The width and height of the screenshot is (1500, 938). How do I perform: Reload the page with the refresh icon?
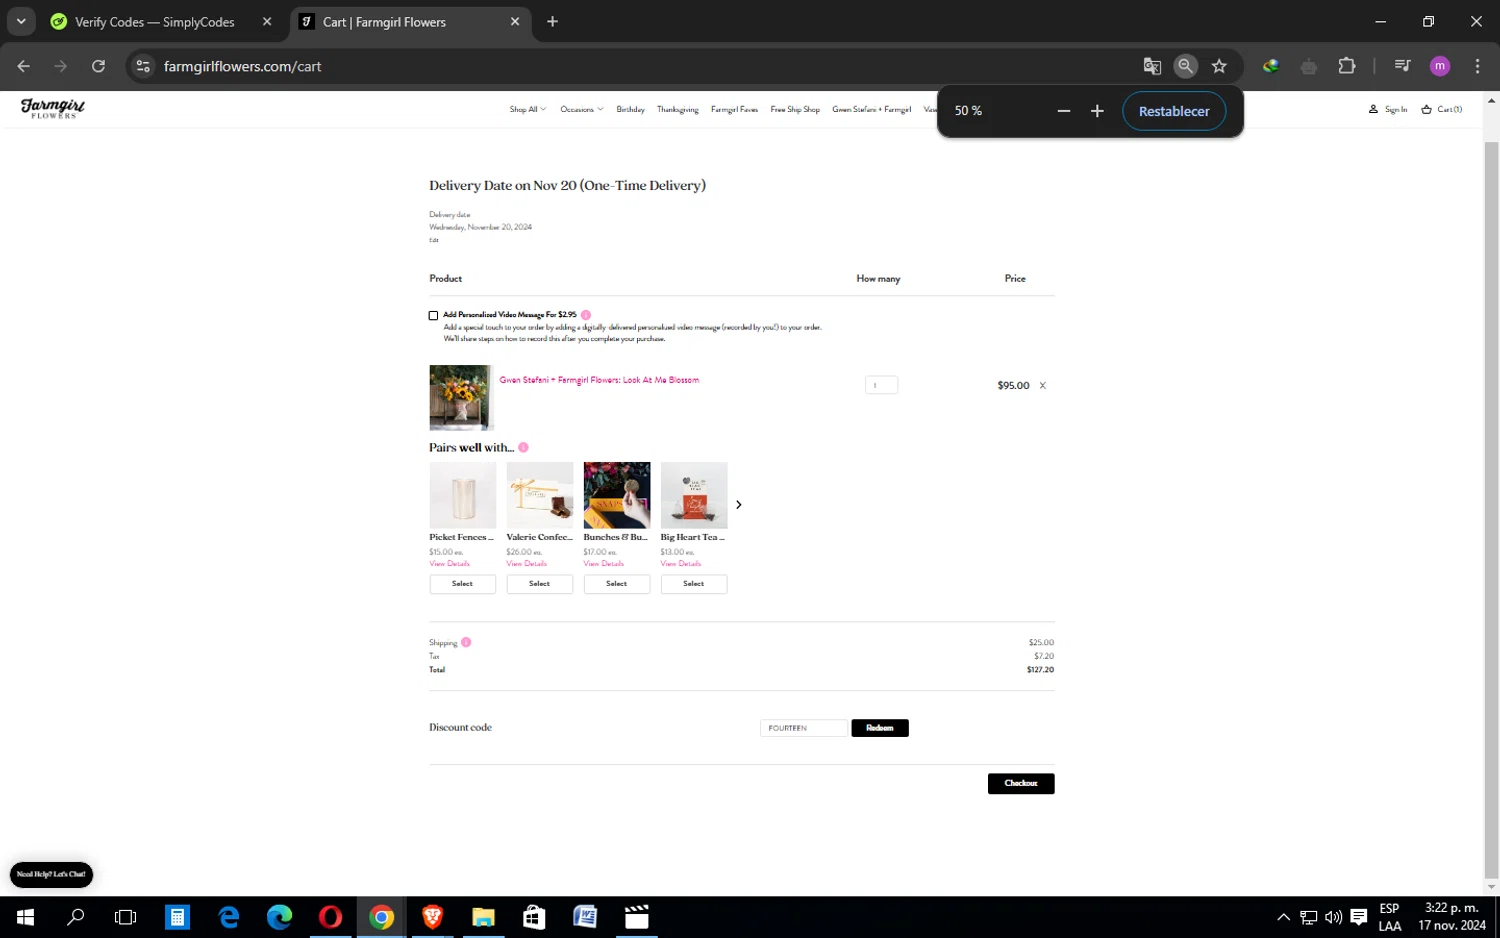98,66
